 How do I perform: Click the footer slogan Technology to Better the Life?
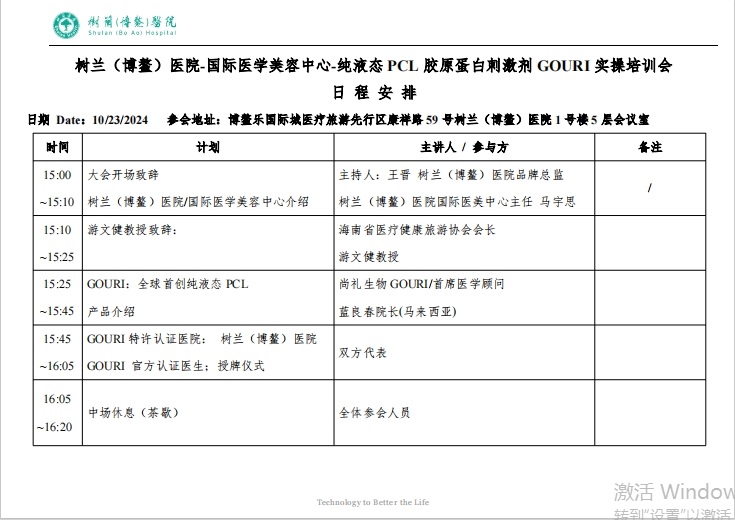tap(372, 502)
